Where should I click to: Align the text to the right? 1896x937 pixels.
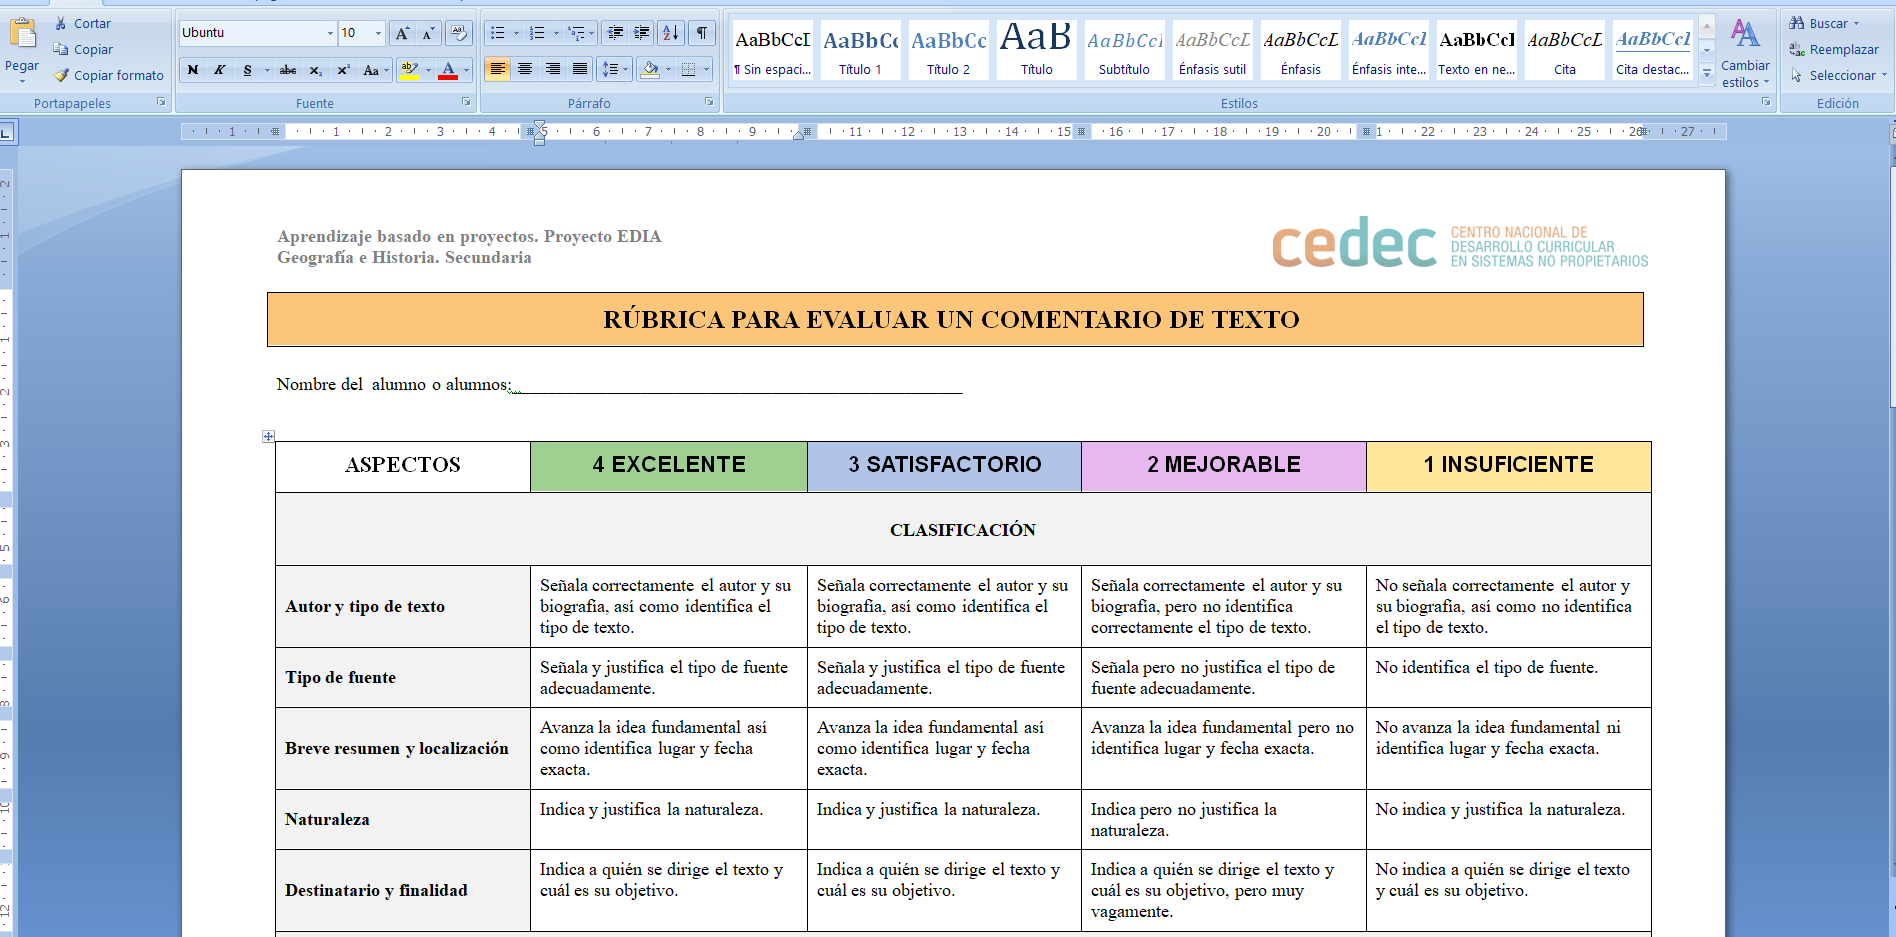[553, 69]
